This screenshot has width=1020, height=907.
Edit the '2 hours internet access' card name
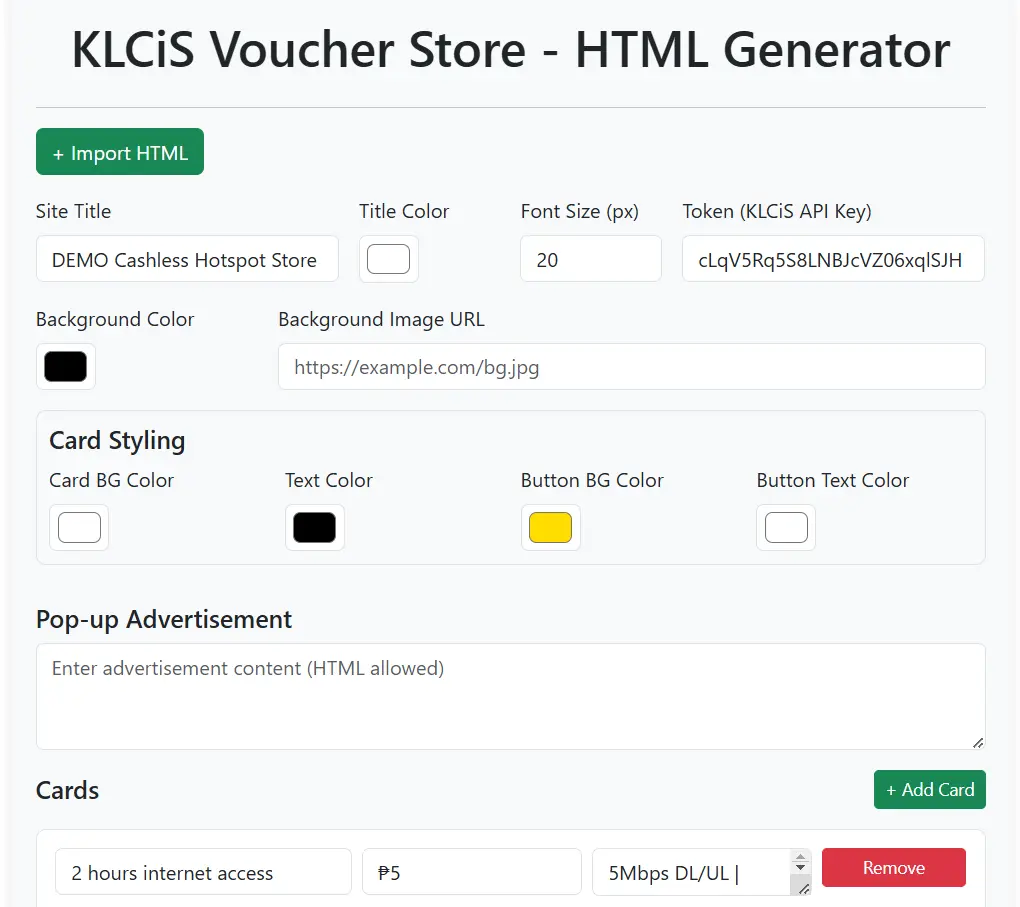pos(204,872)
